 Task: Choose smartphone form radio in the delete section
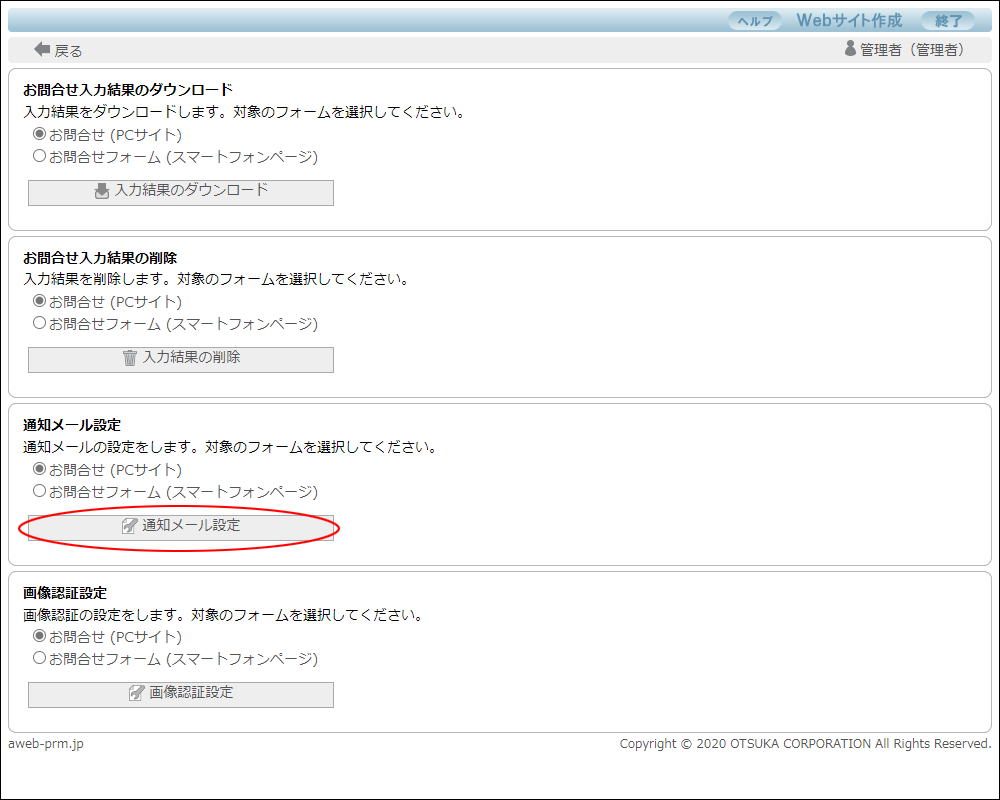point(40,323)
